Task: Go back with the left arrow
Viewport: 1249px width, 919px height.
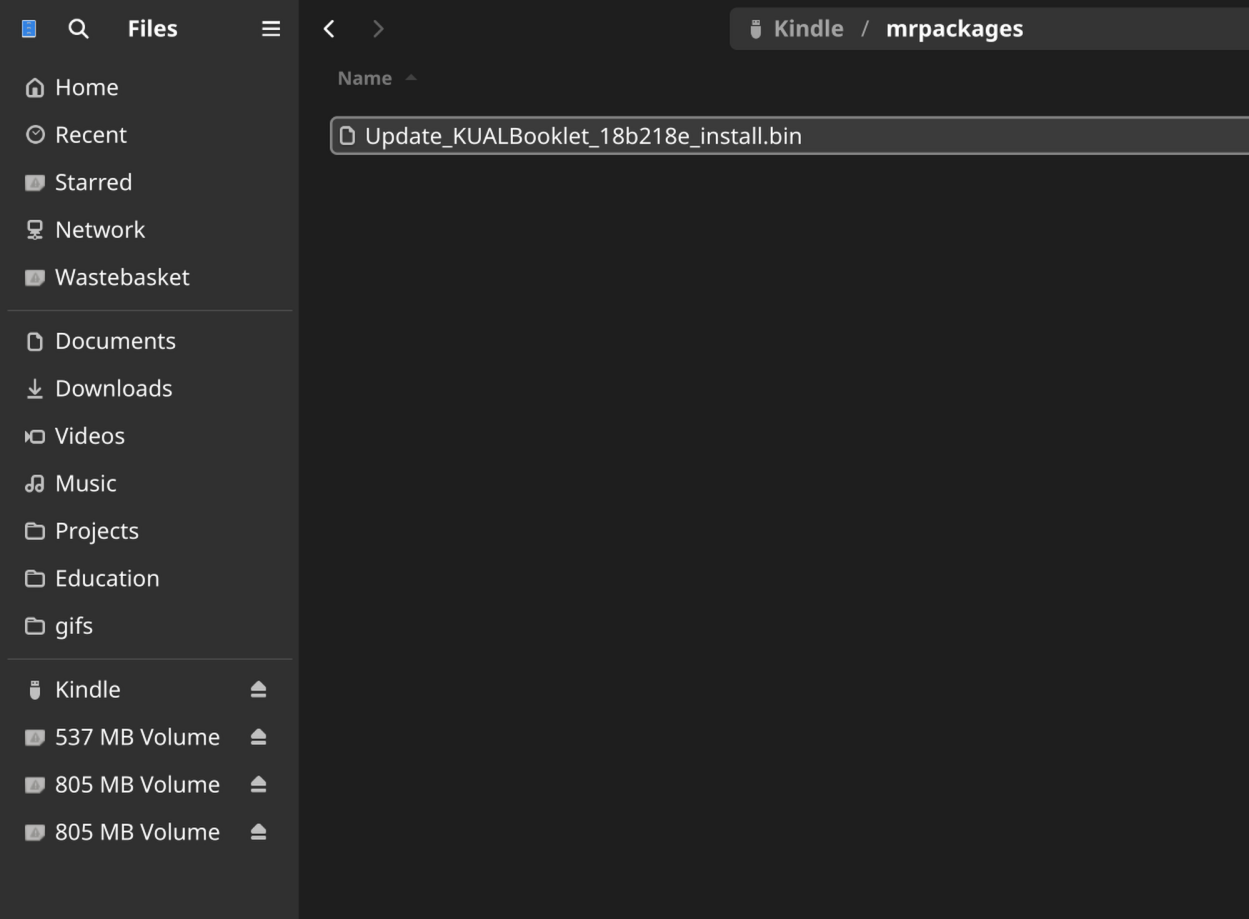Action: (329, 29)
